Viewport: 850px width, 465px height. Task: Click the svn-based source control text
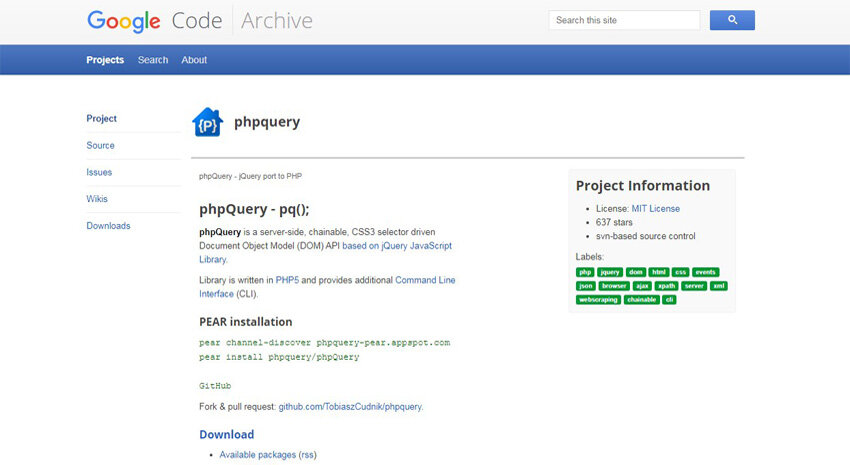(646, 236)
